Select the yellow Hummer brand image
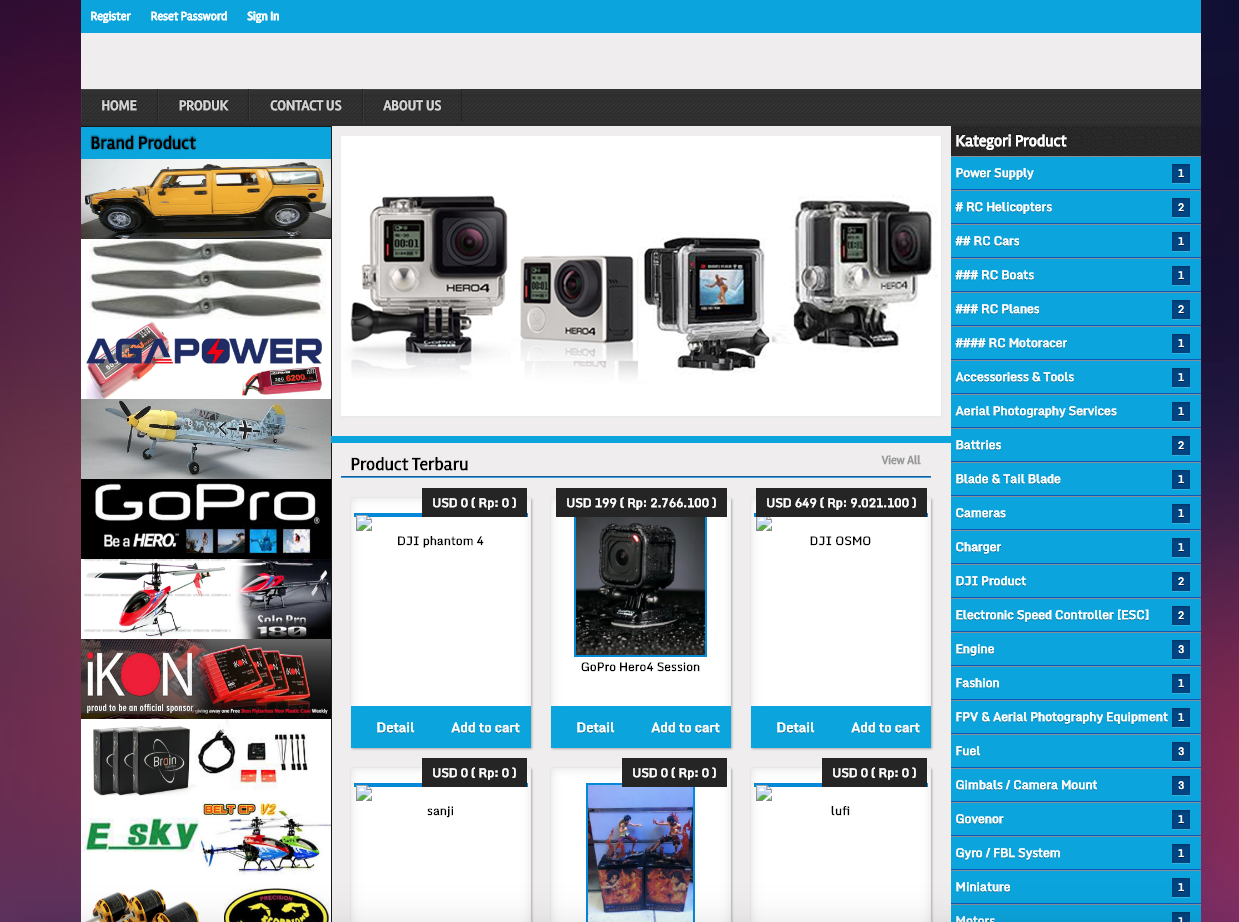The height and width of the screenshot is (922, 1239). point(206,198)
